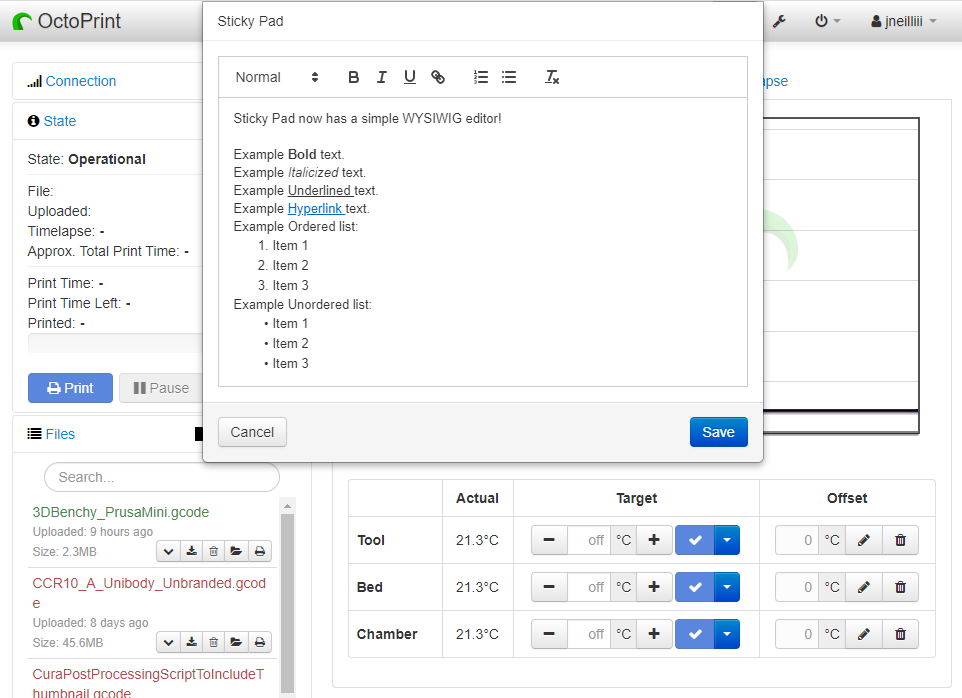Toggle underline formatting in the editor toolbar
This screenshot has height=698, width=962.
point(410,77)
